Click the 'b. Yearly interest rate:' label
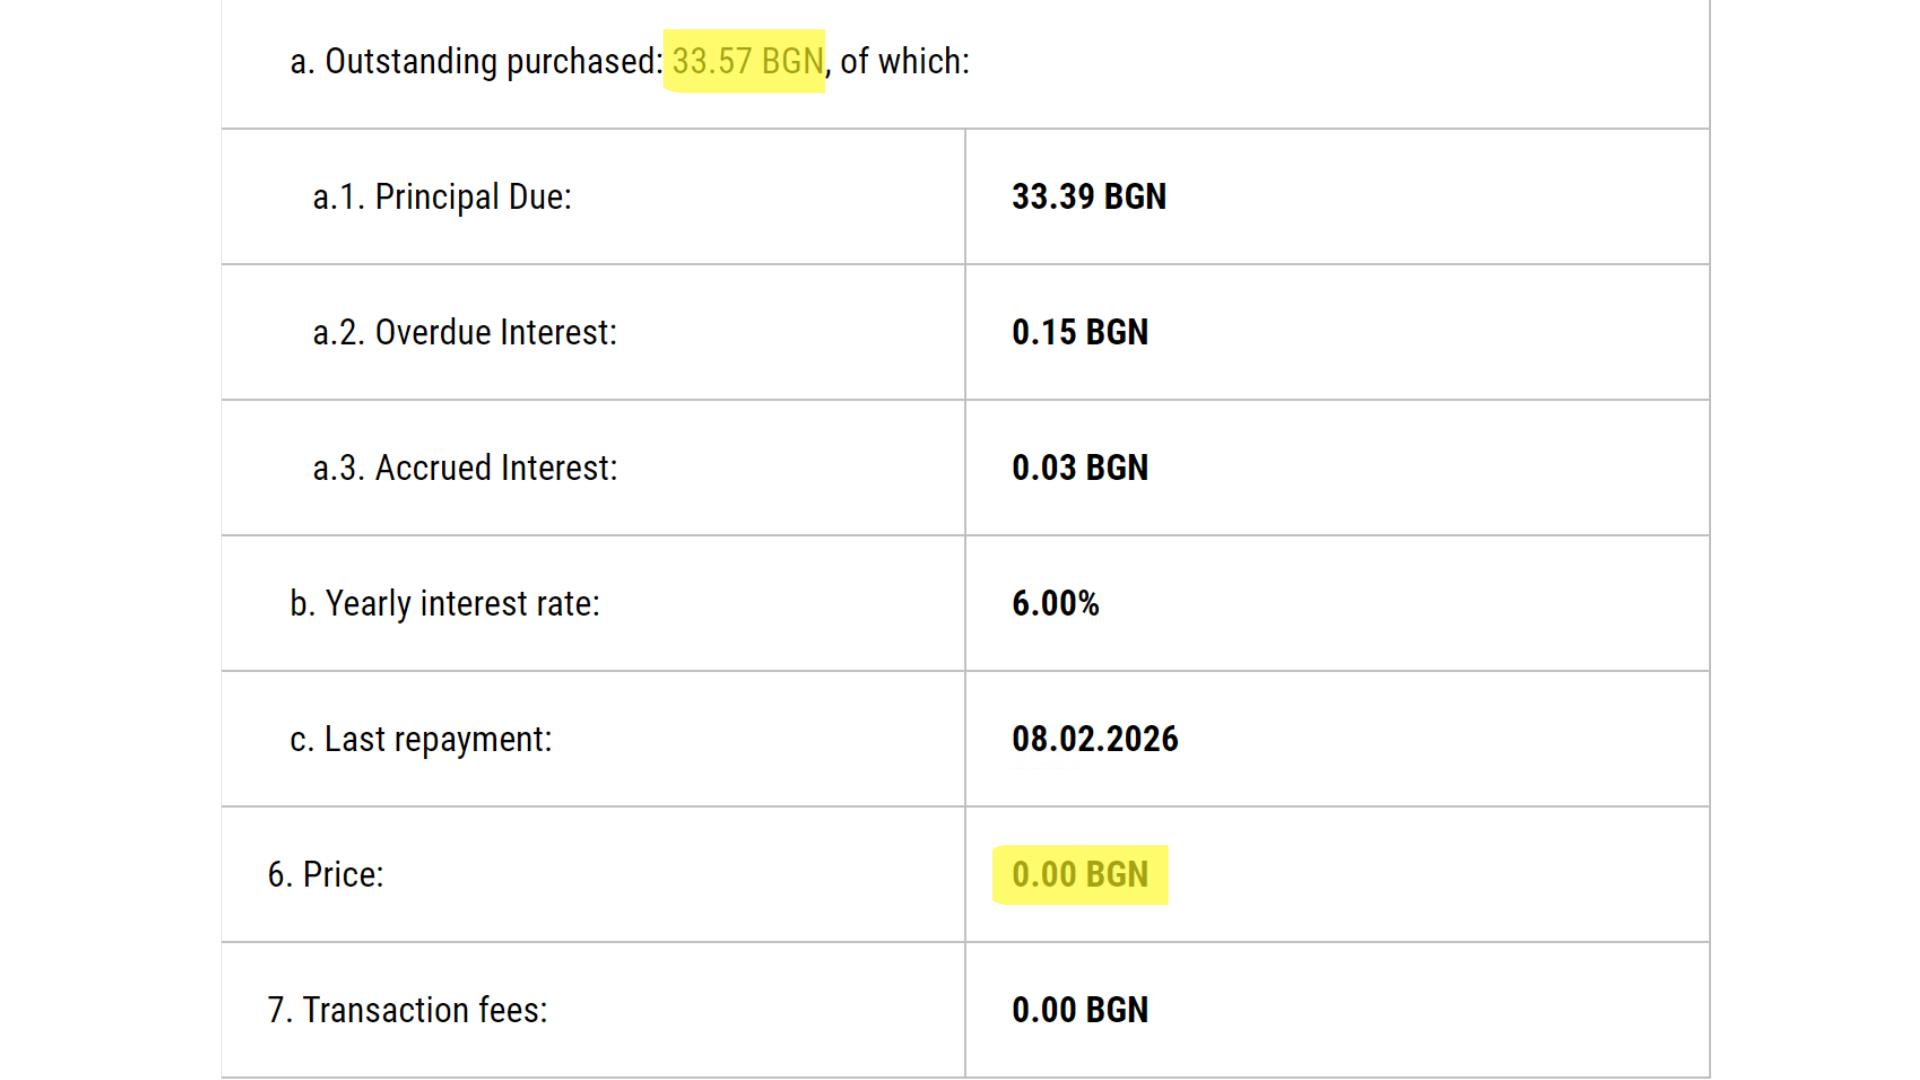Viewport: 1920px width, 1080px height. 445,604
